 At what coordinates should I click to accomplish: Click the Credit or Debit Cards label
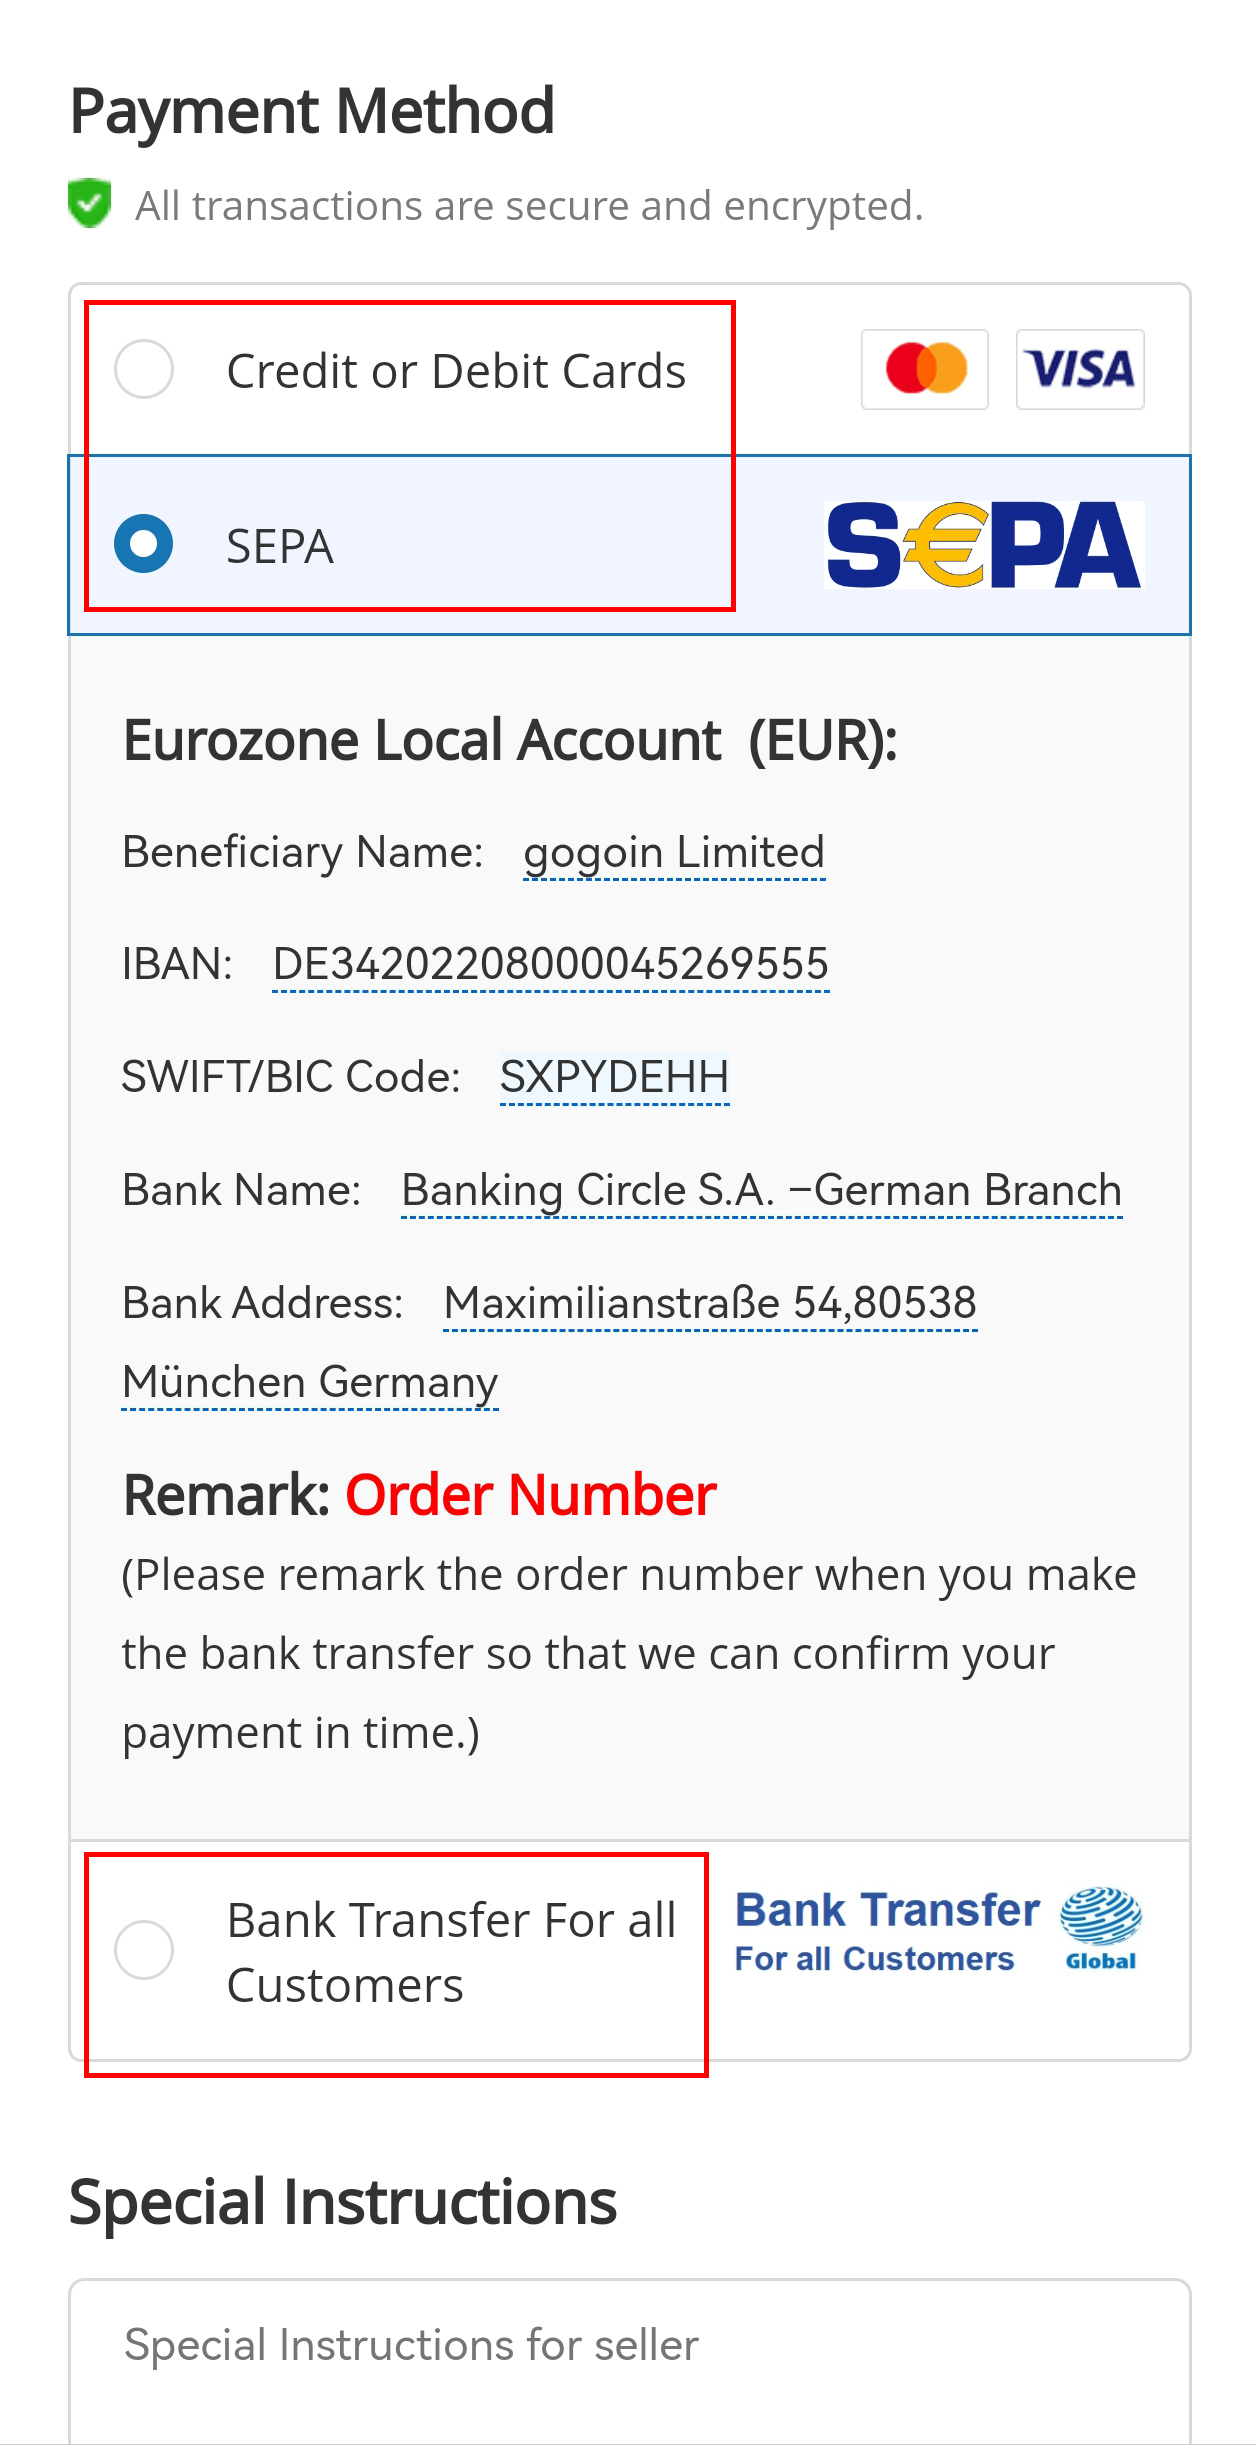click(456, 371)
